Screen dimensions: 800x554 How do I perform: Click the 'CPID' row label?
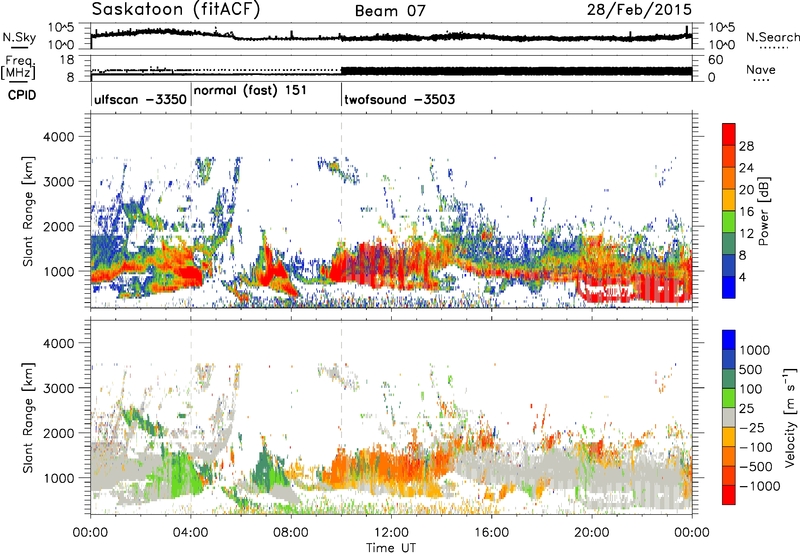[22, 95]
